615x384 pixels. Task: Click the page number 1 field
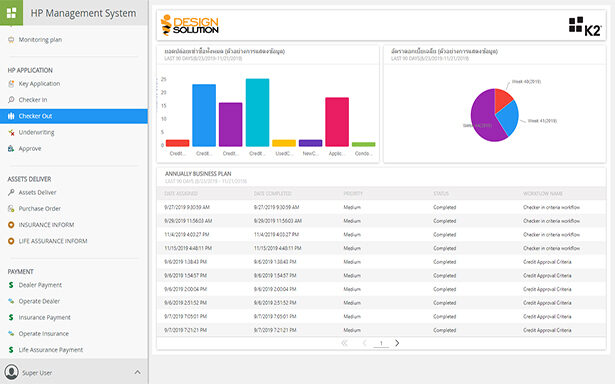tap(381, 343)
